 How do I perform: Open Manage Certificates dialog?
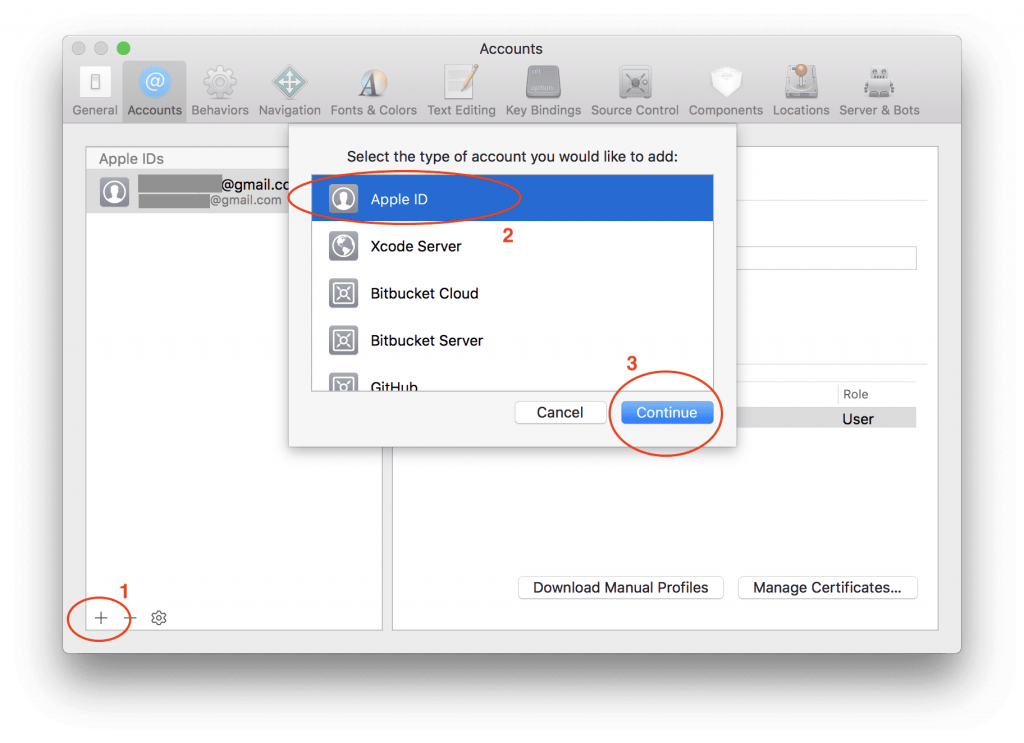pos(827,588)
